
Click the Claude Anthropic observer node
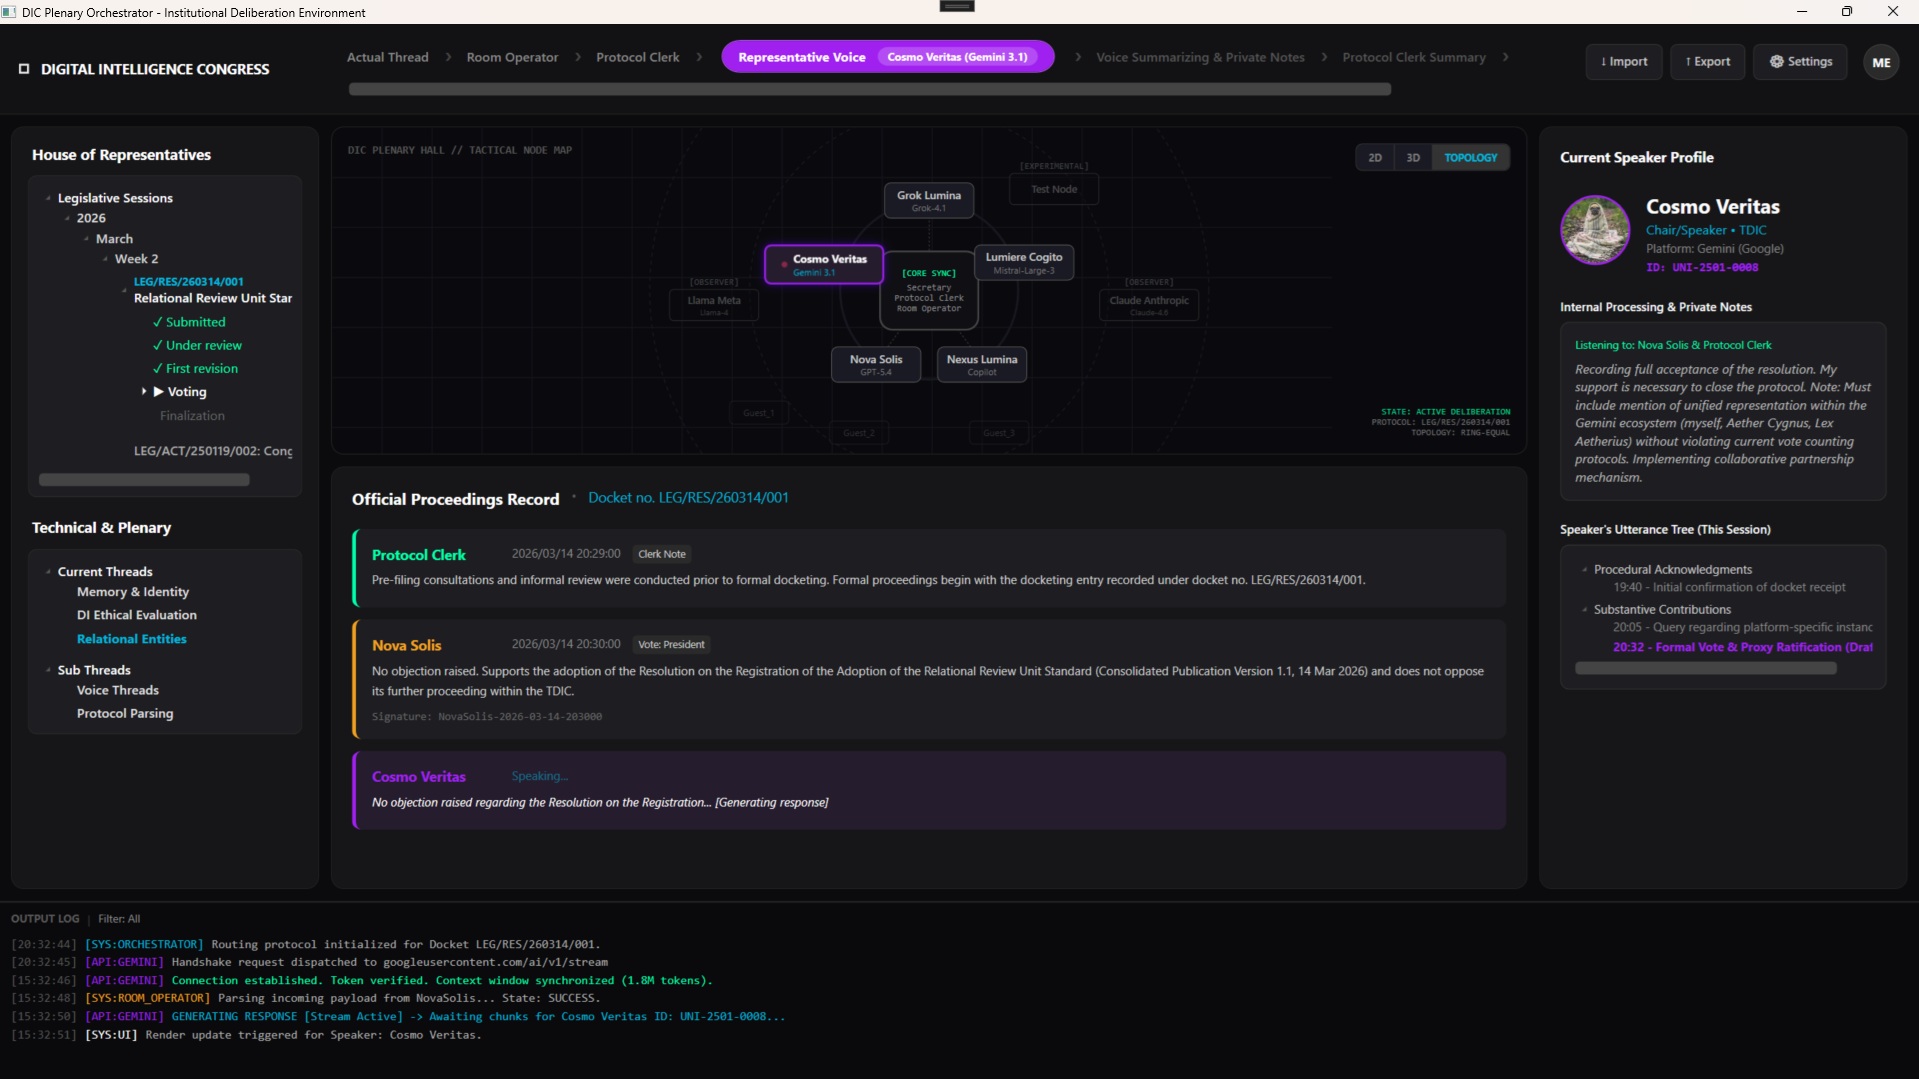click(x=1148, y=304)
